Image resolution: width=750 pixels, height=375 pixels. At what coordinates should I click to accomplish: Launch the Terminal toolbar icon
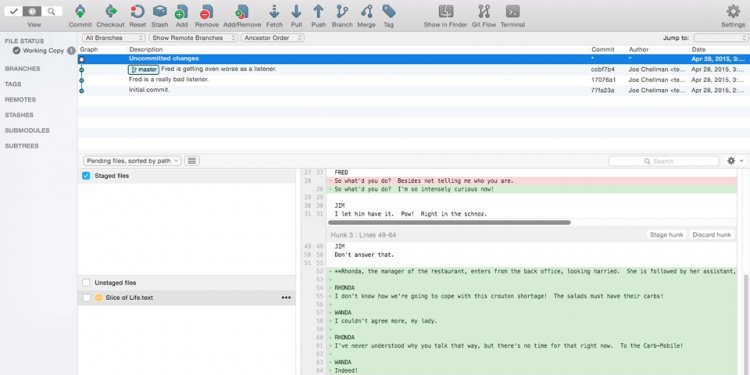click(x=513, y=11)
